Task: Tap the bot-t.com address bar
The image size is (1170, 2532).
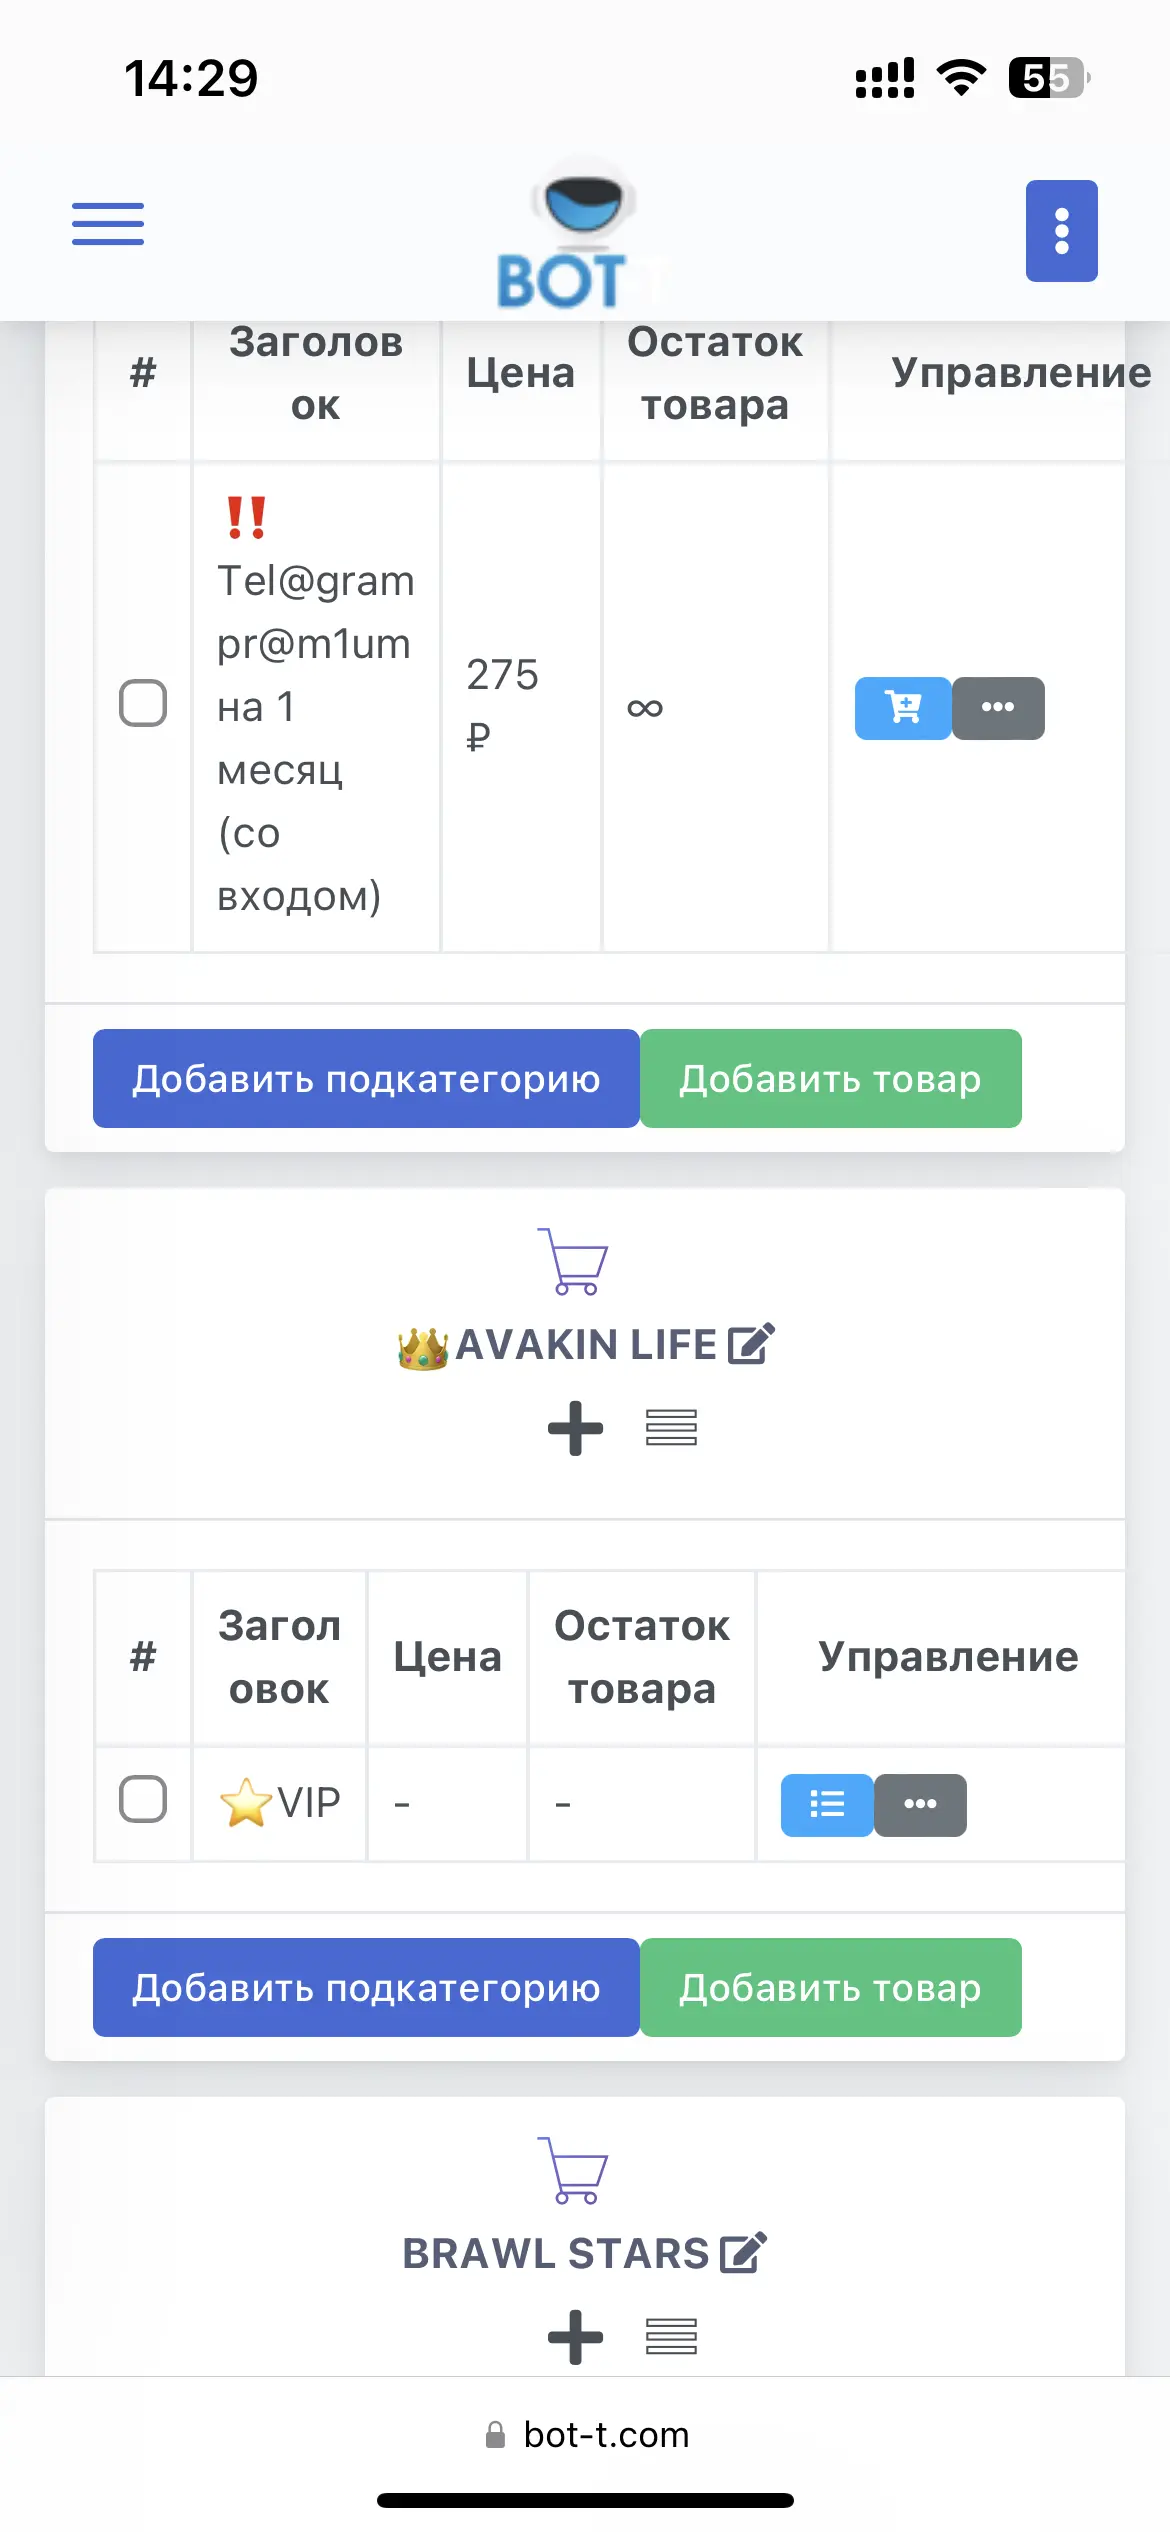Action: pos(586,2435)
